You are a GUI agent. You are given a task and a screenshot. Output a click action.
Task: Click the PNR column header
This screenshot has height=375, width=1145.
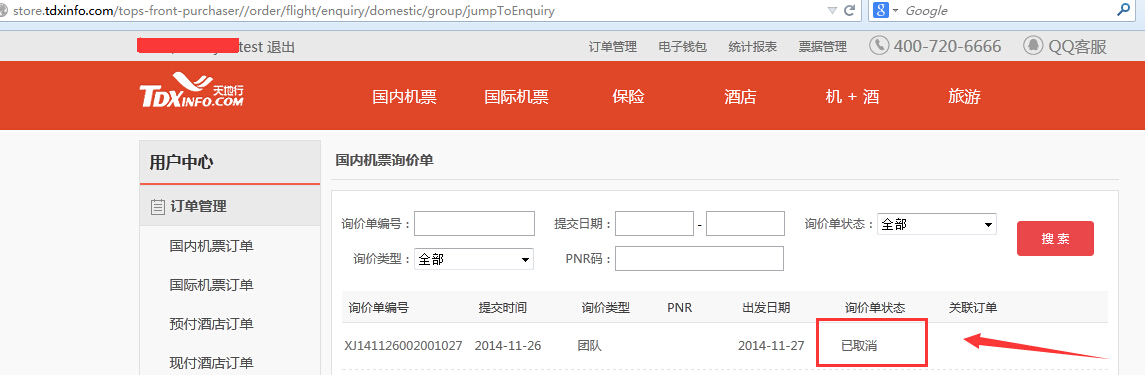click(x=680, y=308)
